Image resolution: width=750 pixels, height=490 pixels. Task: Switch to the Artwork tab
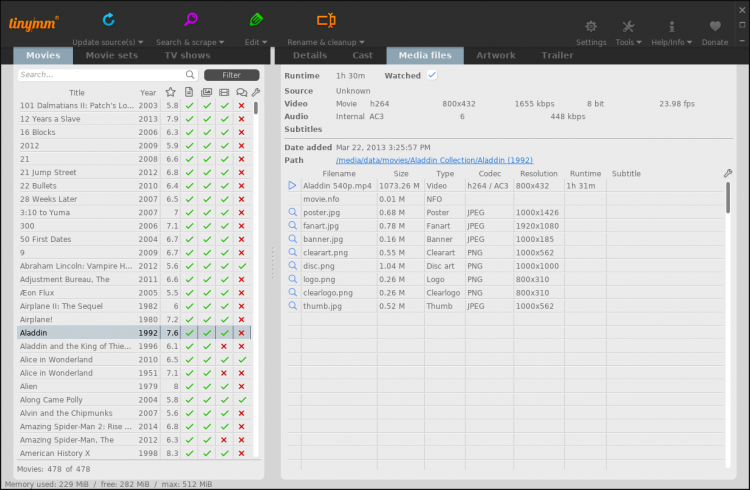click(496, 56)
